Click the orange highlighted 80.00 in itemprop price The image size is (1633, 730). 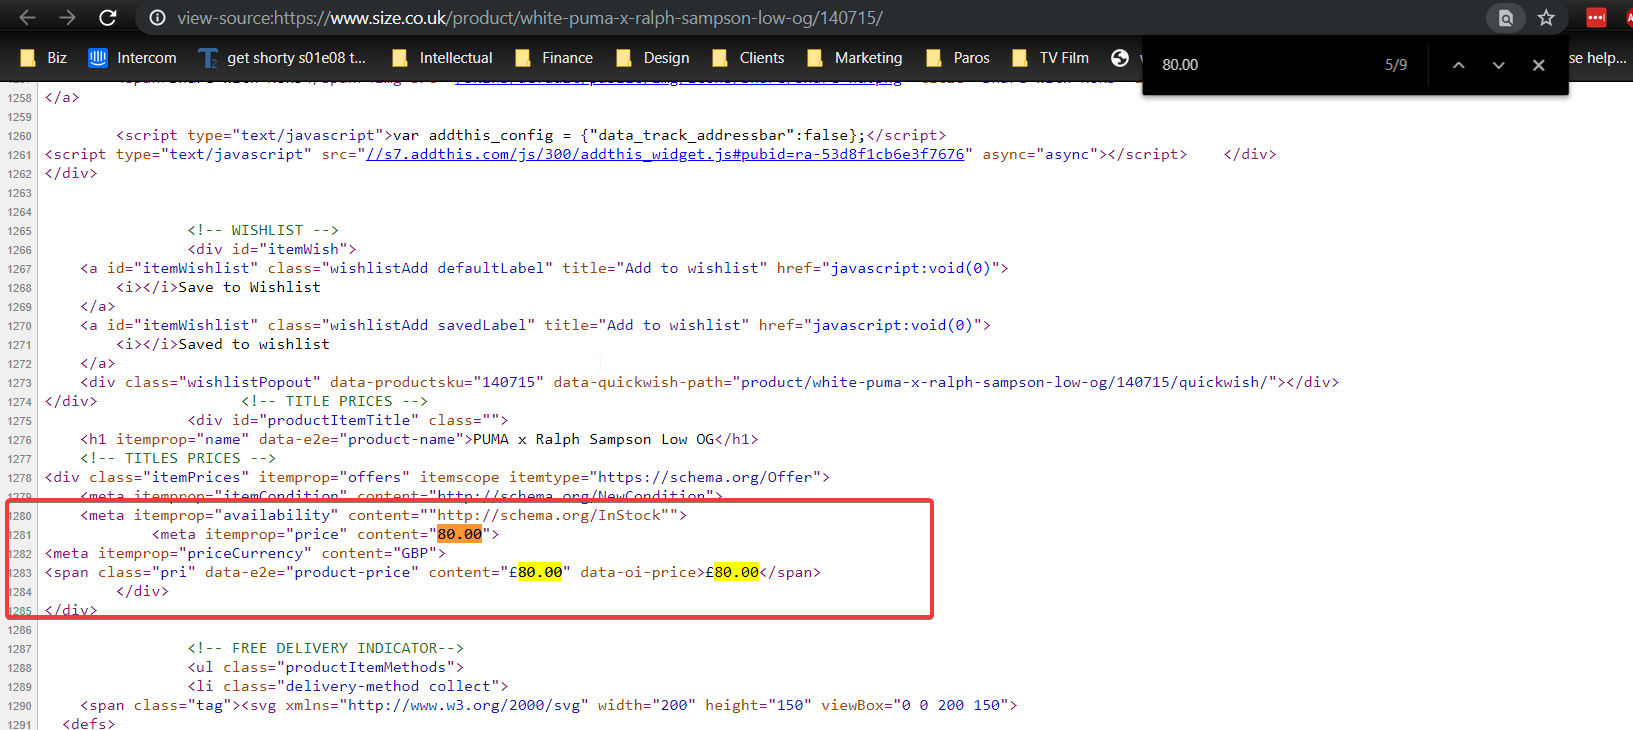(460, 534)
